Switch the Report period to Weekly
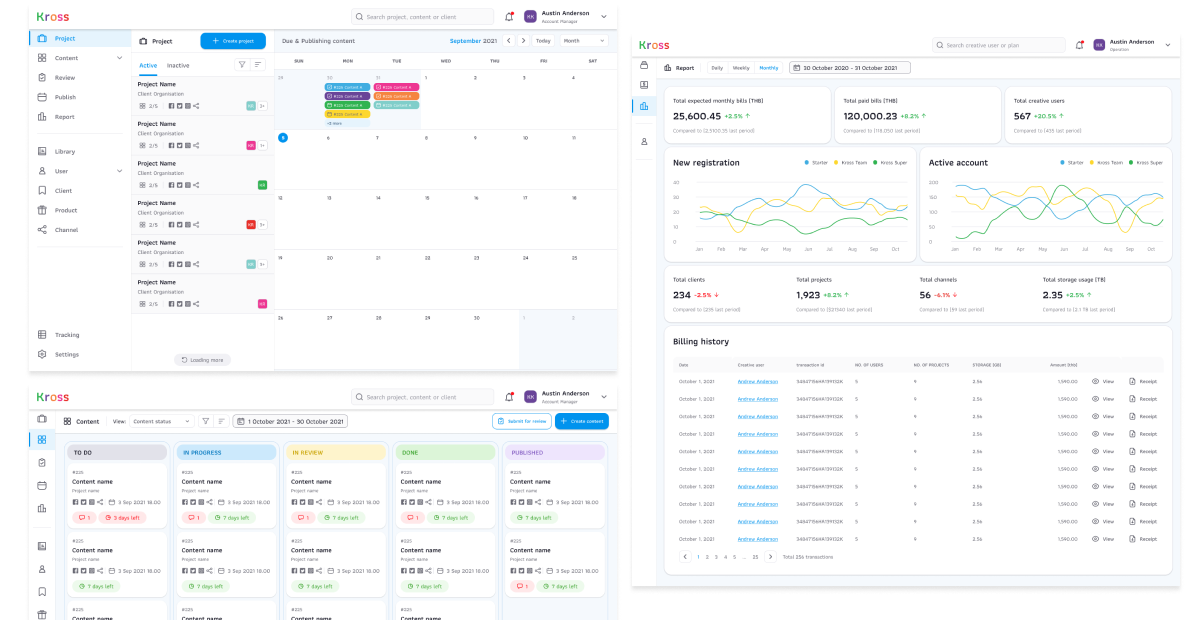Viewport: 1200px width, 620px height. 741,68
